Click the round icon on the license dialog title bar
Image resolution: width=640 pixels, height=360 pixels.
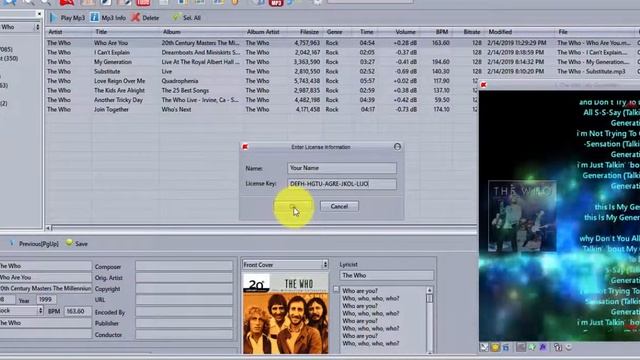(397, 147)
